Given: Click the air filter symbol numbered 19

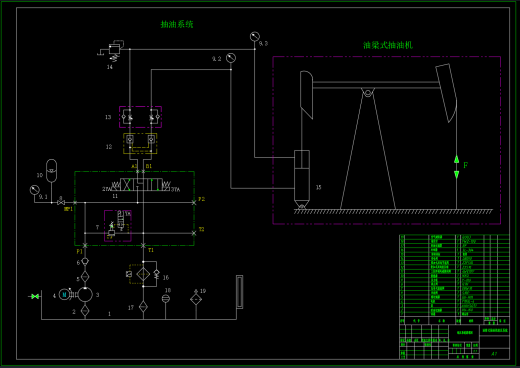Looking at the screenshot, I should (x=196, y=299).
